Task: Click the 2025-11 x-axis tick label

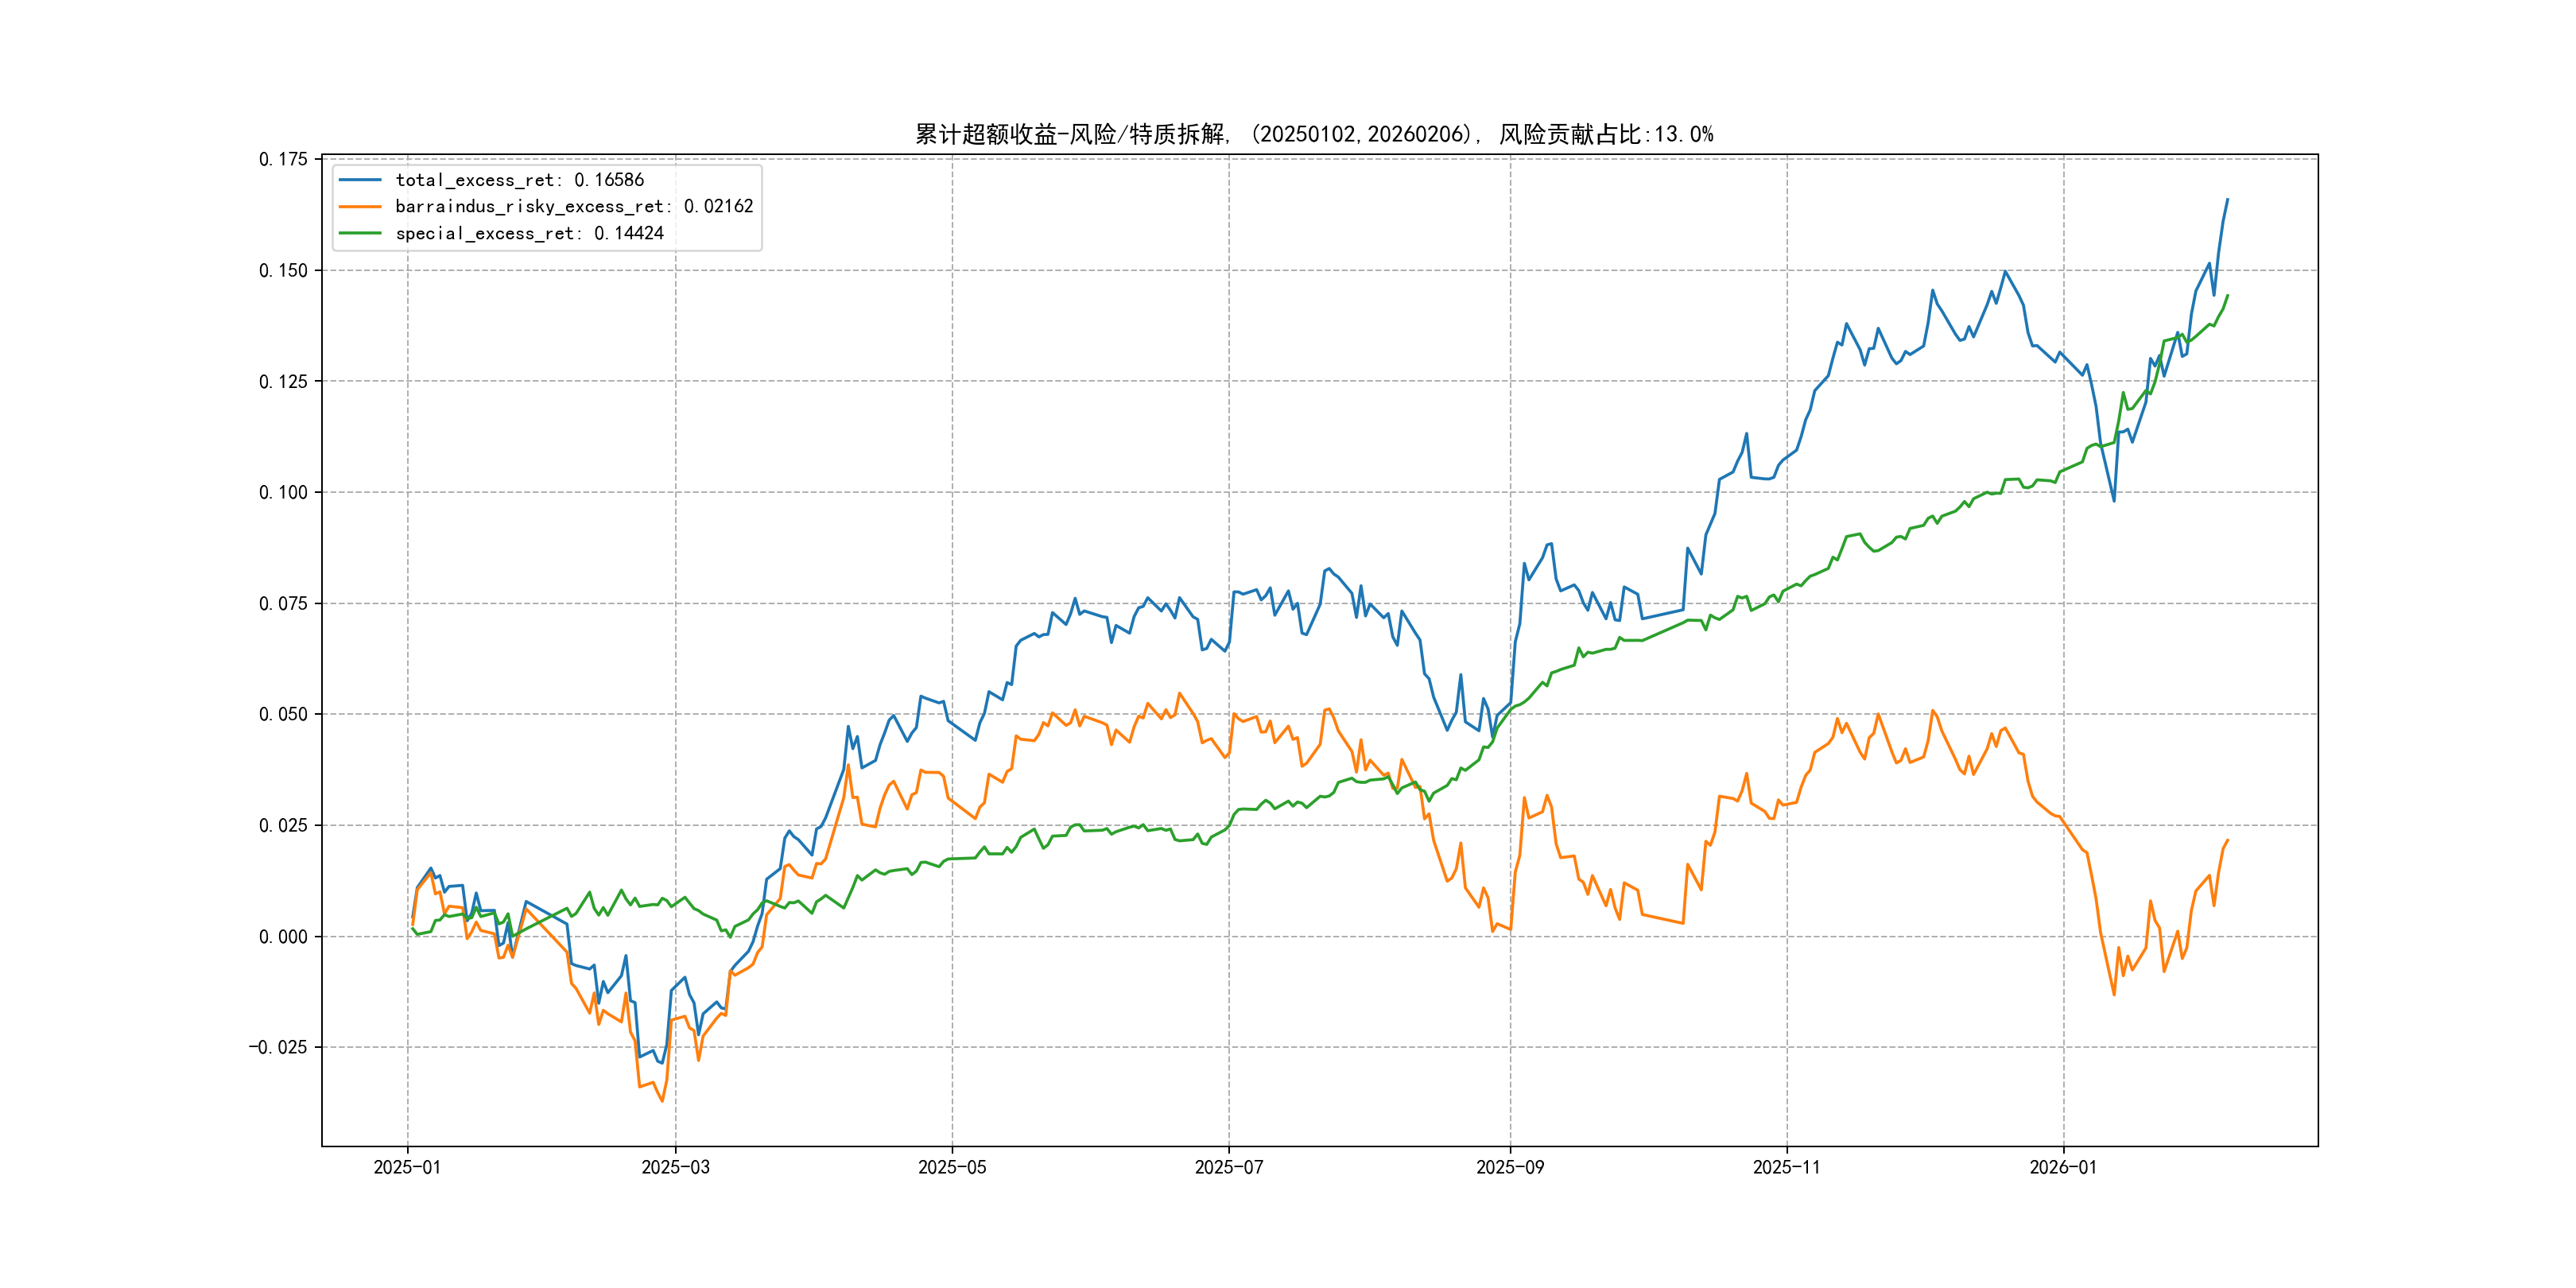Action: (x=1787, y=1167)
